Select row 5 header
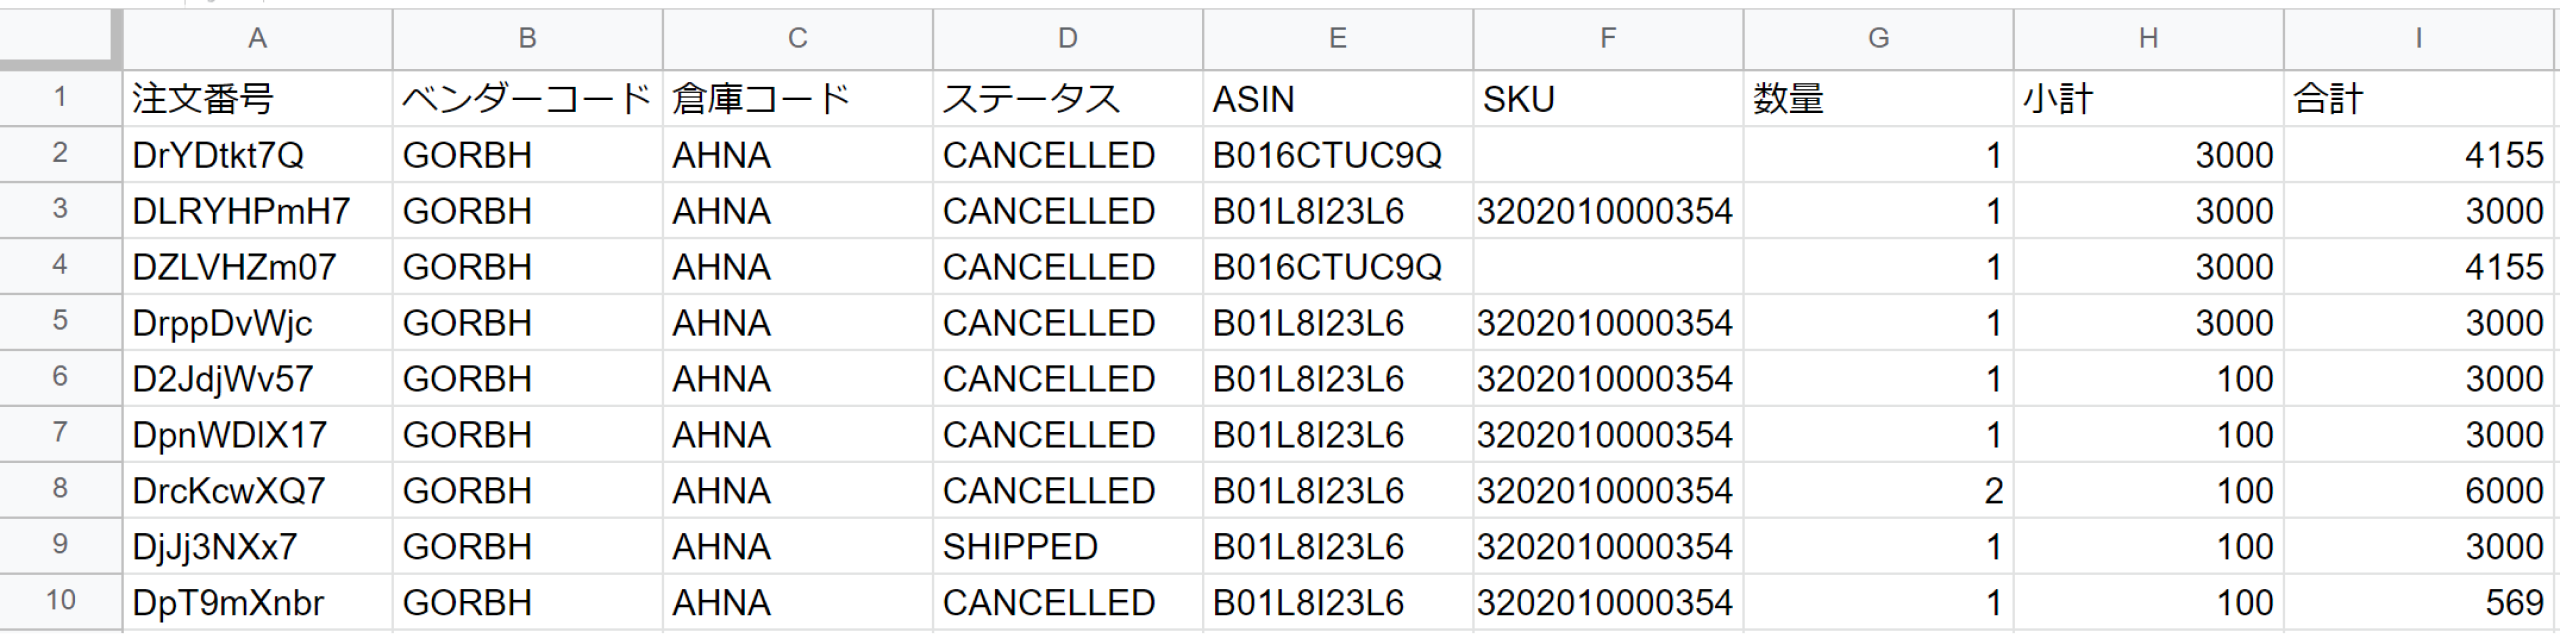 coord(60,322)
